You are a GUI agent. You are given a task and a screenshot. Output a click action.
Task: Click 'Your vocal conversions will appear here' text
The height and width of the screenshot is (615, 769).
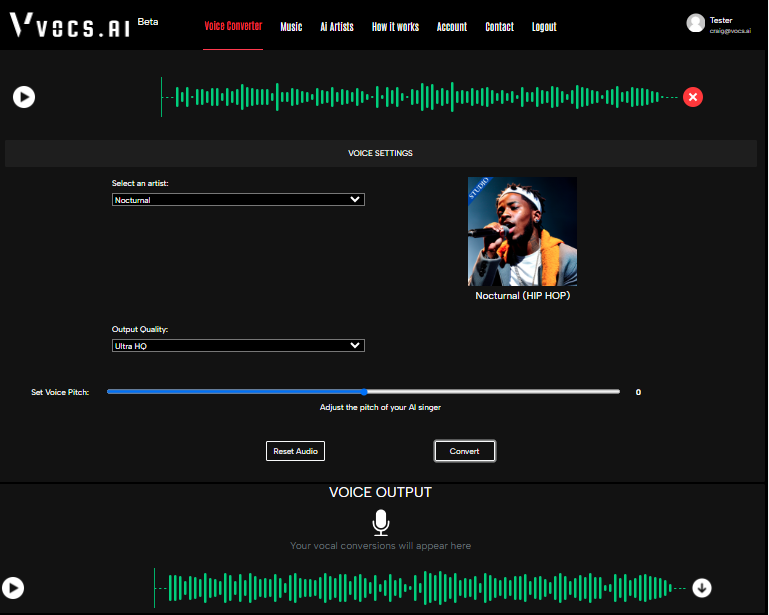381,546
